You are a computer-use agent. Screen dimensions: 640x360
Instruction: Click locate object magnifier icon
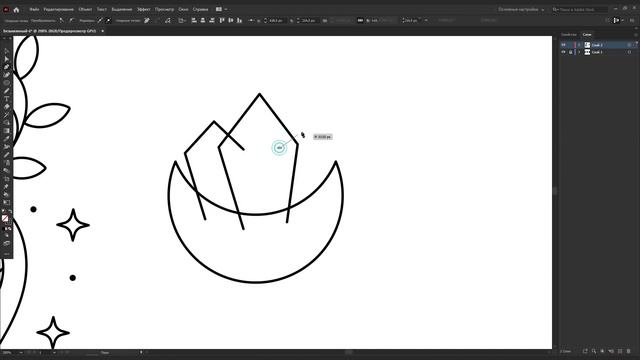click(x=594, y=351)
